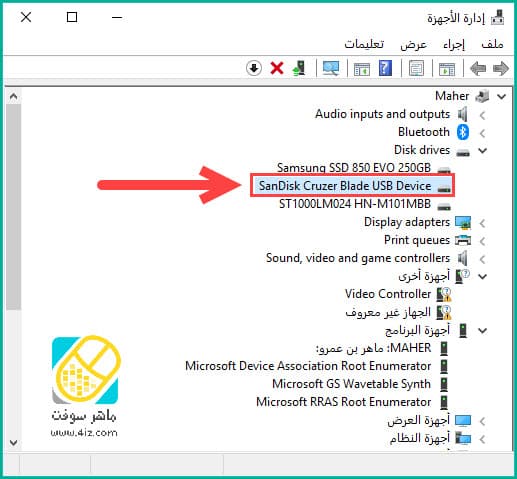This screenshot has width=517, height=479.
Task: Collapse the Maher root node
Action: tap(502, 97)
